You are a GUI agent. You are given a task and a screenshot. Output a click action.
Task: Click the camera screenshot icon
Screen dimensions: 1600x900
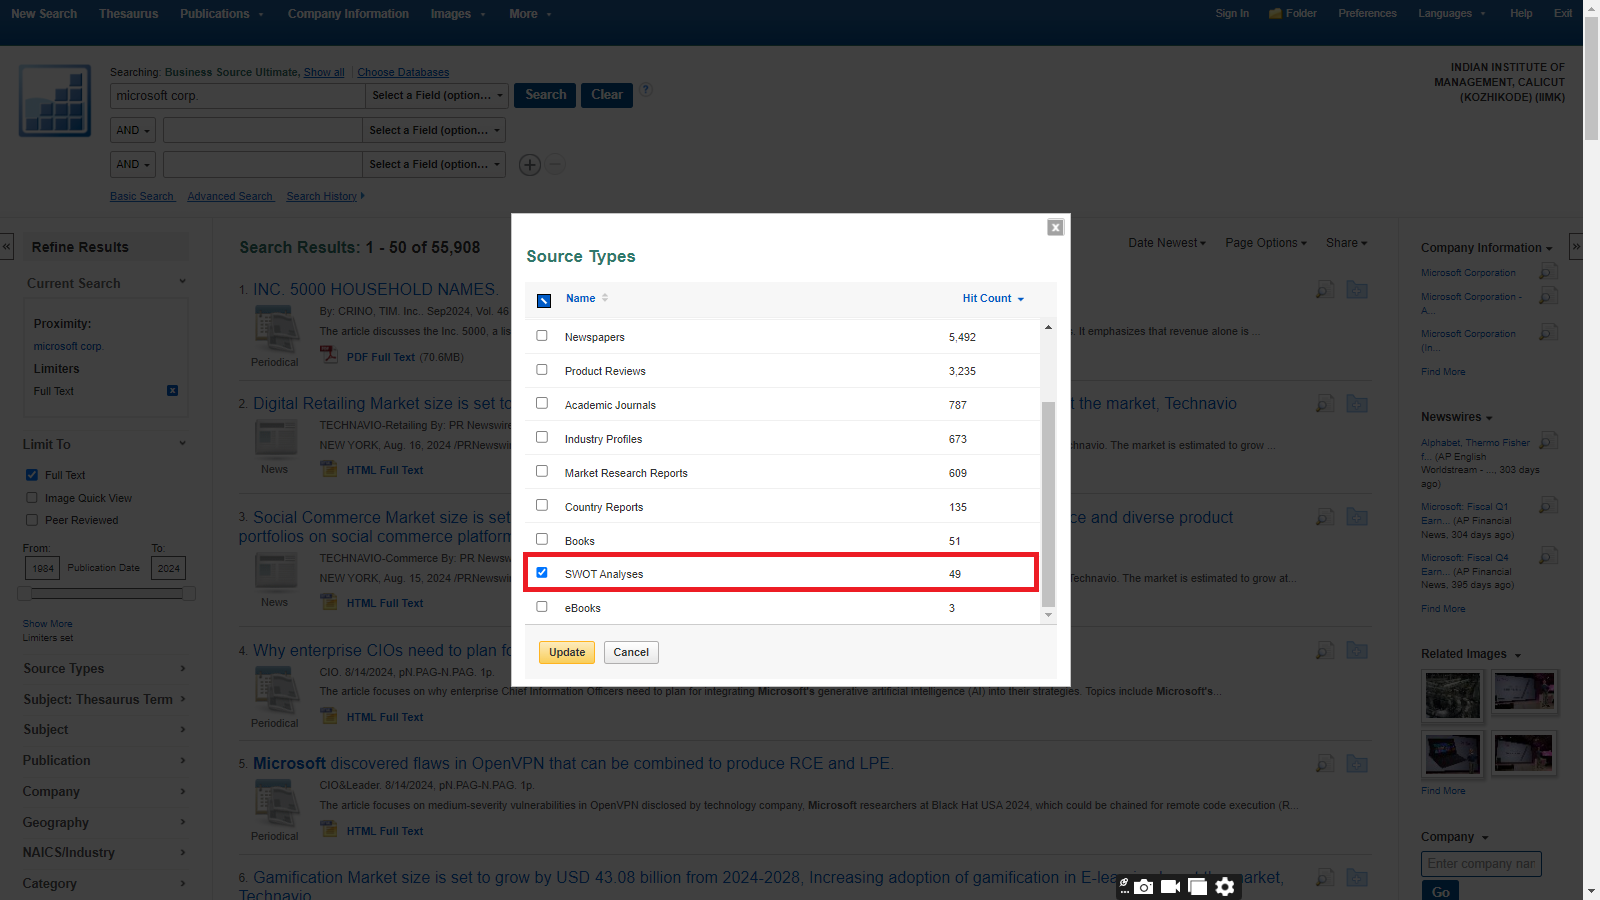[x=1144, y=887]
